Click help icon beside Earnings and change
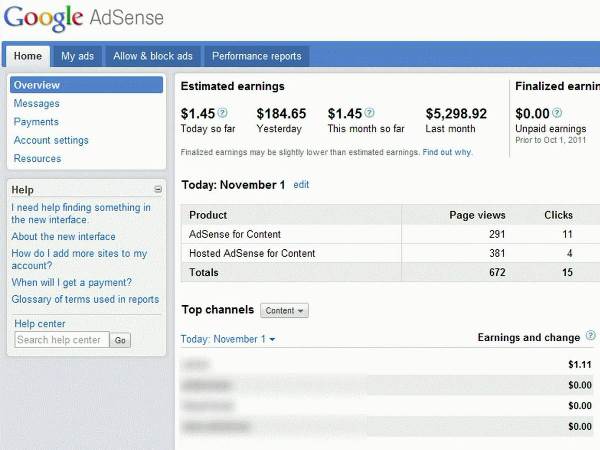This screenshot has width=600, height=450. (x=590, y=337)
